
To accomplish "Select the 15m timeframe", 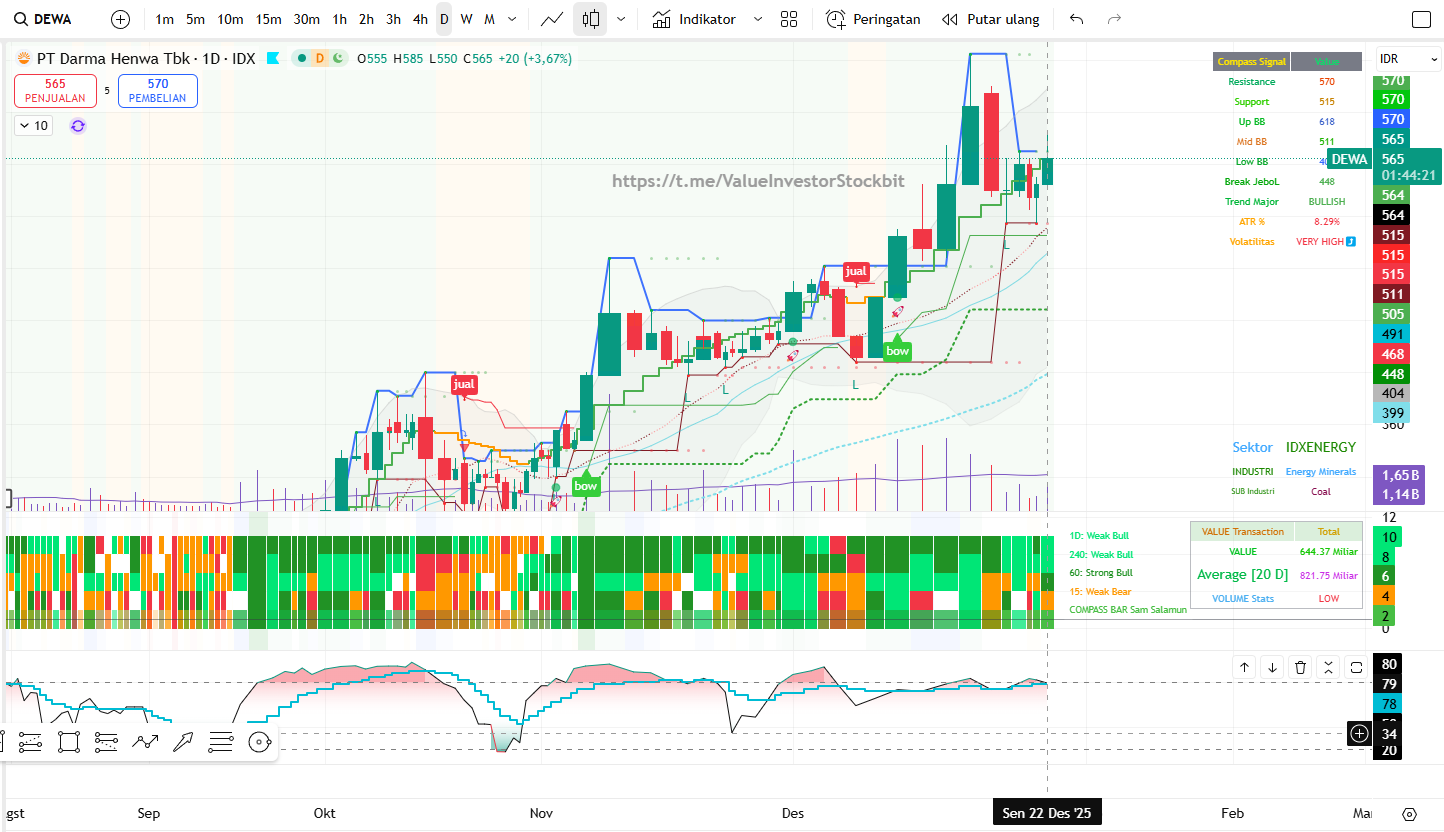I will (x=268, y=19).
